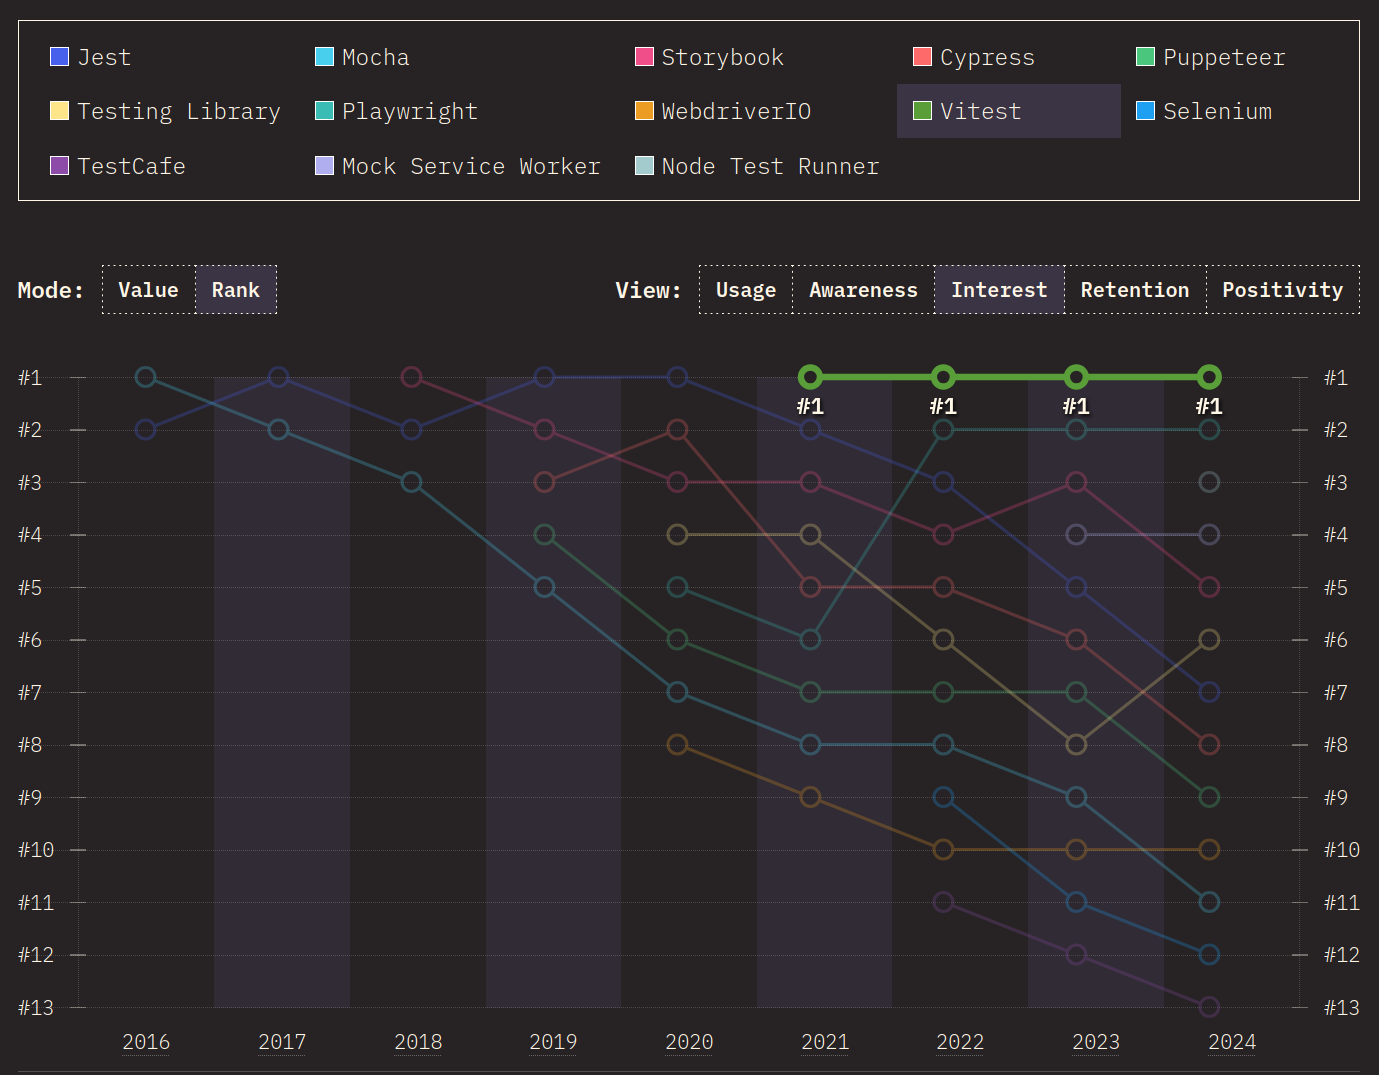Image resolution: width=1379 pixels, height=1075 pixels.
Task: Click Vitest 2023 rank #1 data point
Action: 1076,377
